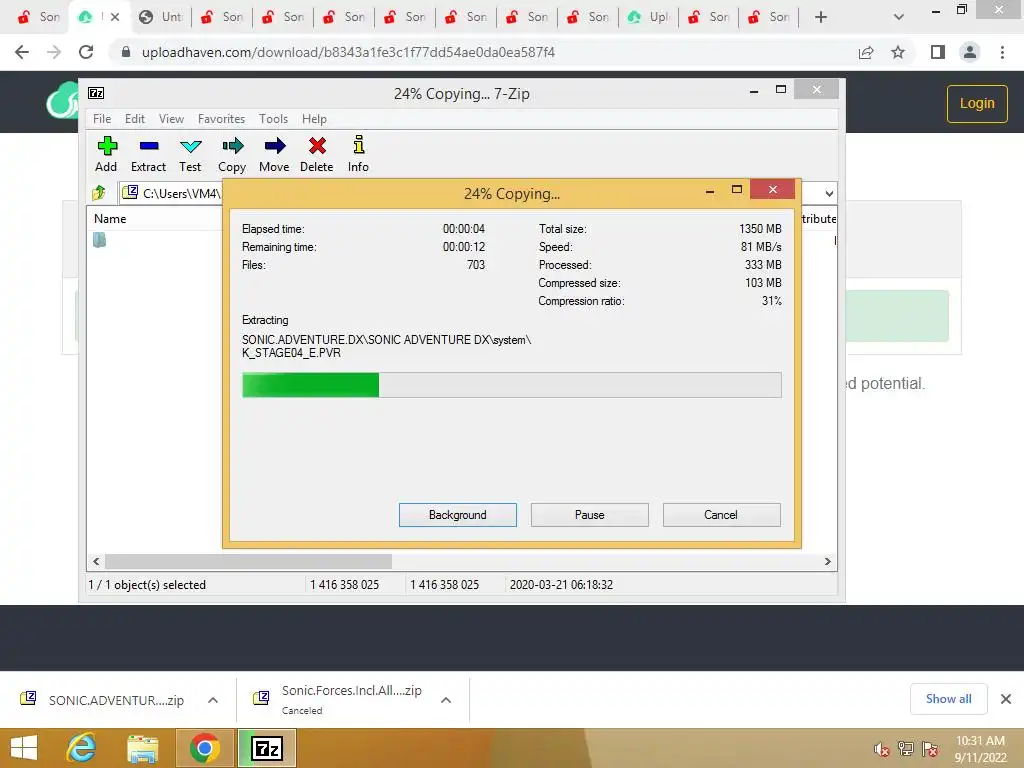Screen dimensions: 1024x768
Task: Open the File menu
Action: 102,119
